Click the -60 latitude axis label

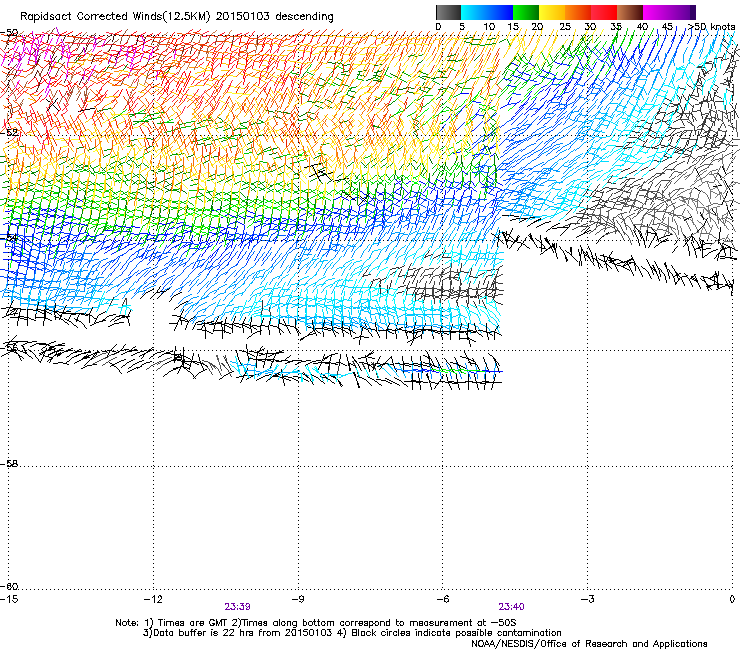pos(9,586)
